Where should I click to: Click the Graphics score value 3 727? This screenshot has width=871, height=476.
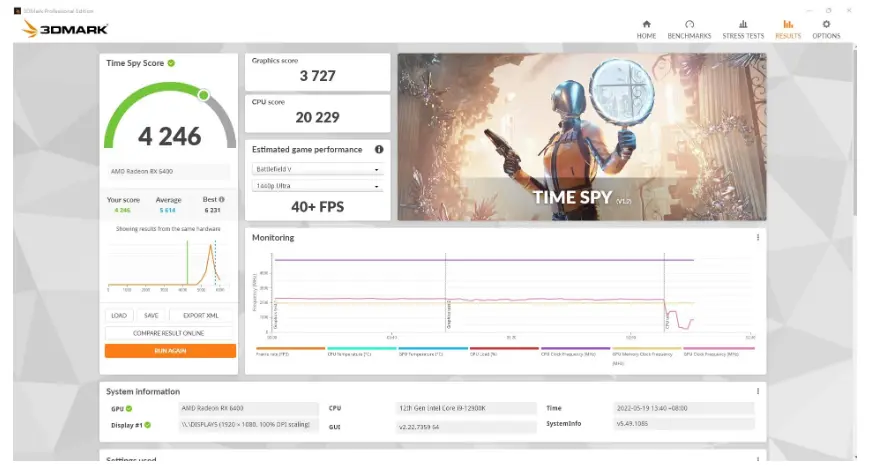tap(317, 76)
